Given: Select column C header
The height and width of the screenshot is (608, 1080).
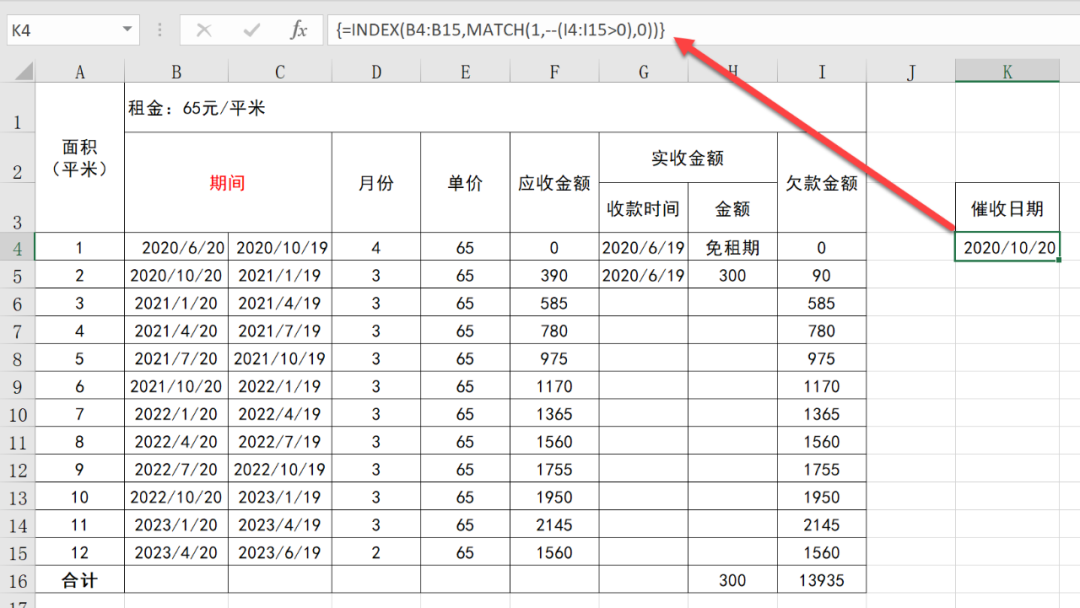Looking at the screenshot, I should tap(280, 72).
